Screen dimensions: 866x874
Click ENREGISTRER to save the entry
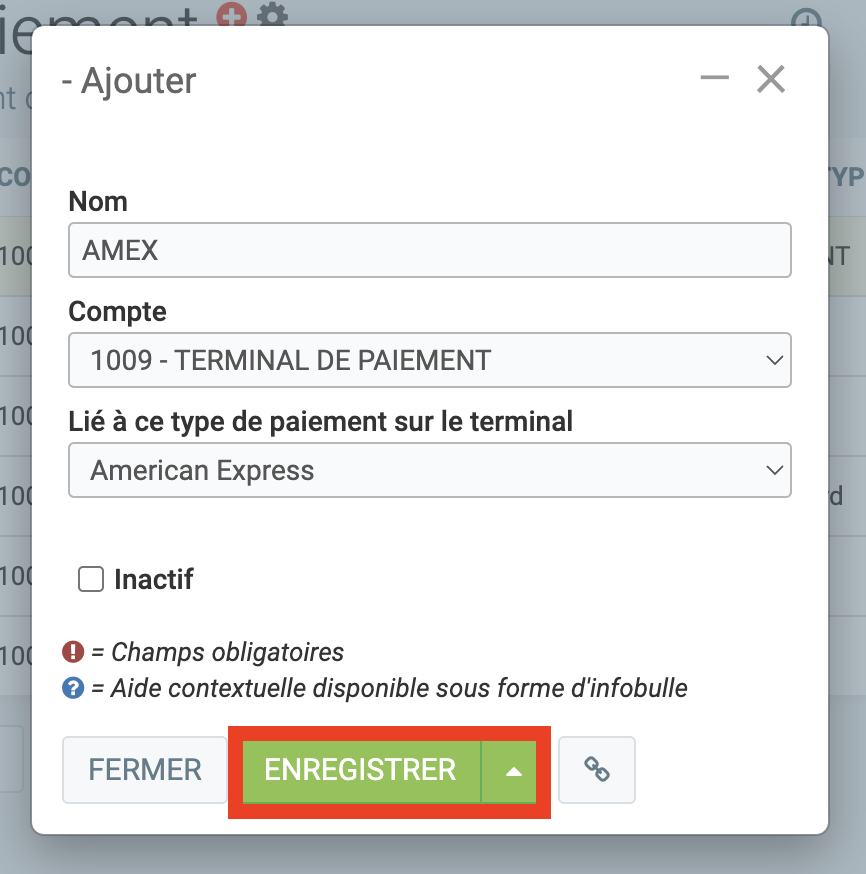[x=360, y=770]
